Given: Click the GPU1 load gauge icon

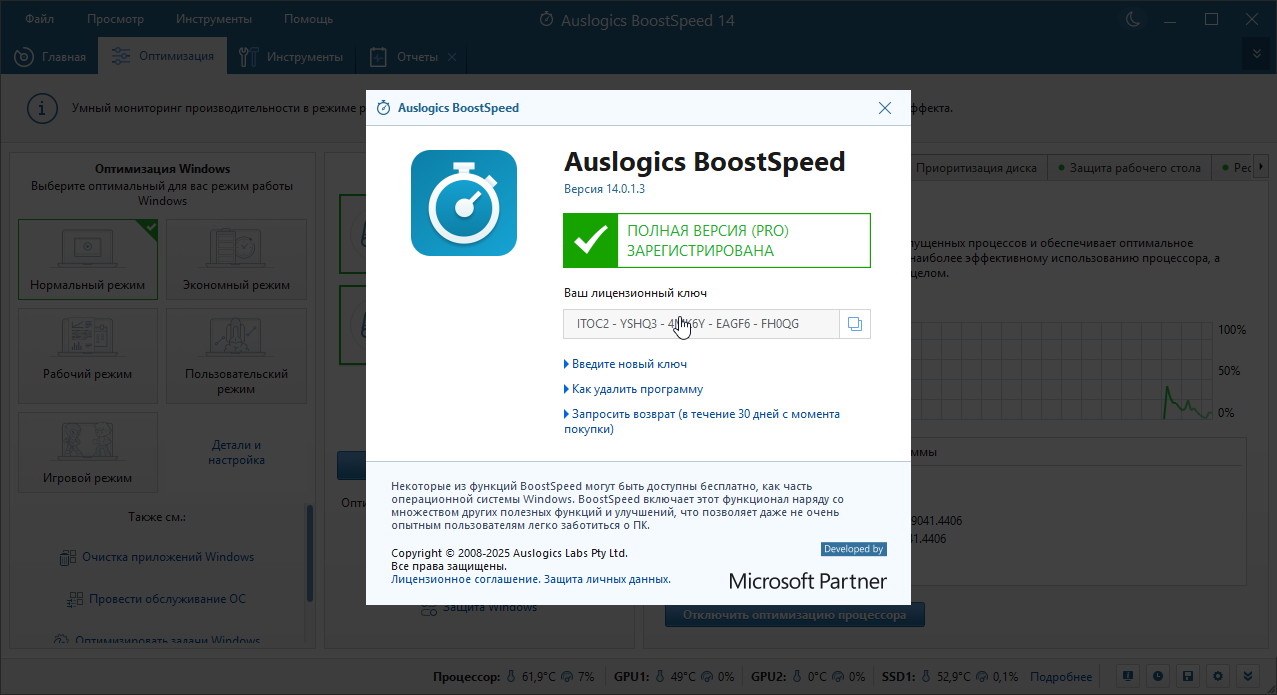Looking at the screenshot, I should [x=708, y=677].
